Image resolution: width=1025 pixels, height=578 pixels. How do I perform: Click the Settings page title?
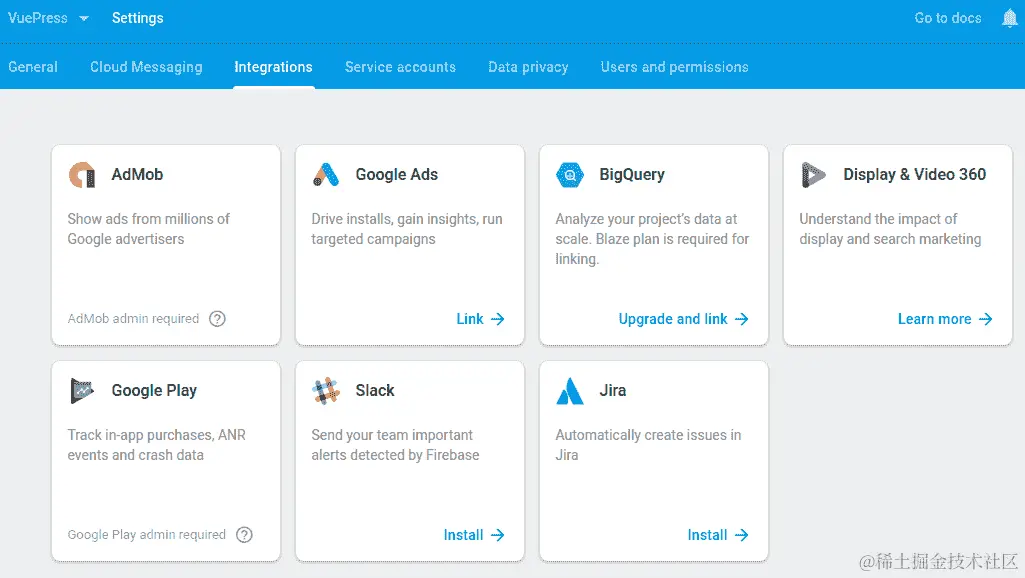coord(137,18)
